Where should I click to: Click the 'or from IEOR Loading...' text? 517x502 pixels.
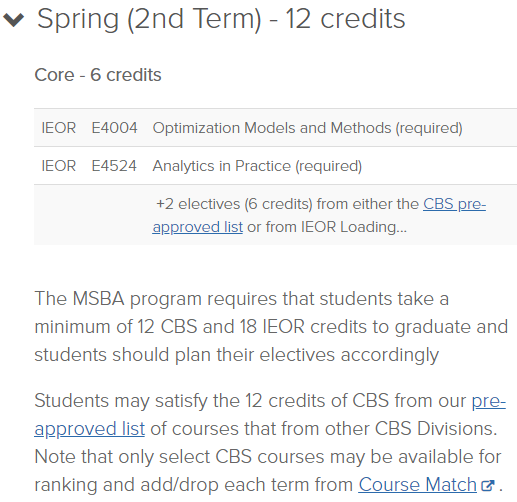[327, 227]
